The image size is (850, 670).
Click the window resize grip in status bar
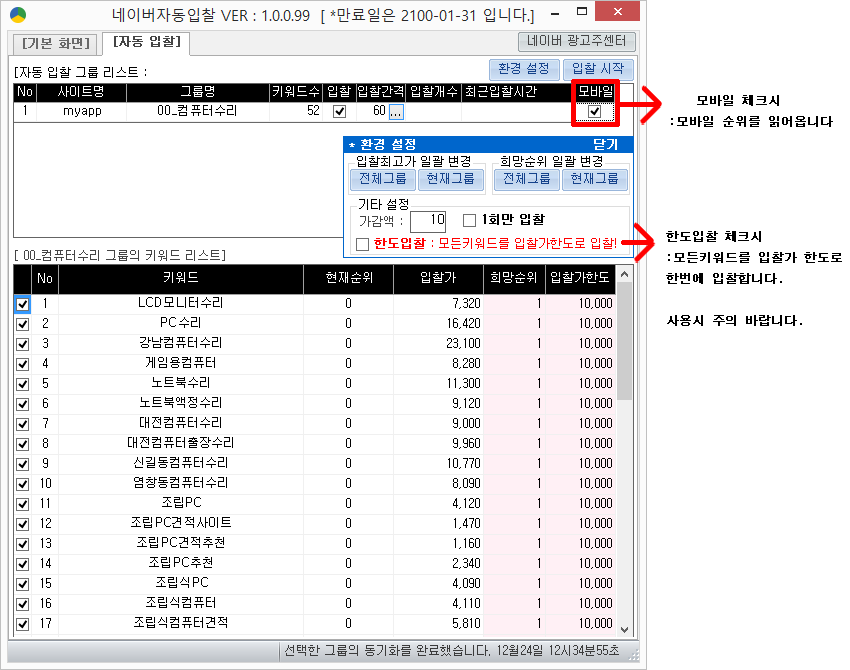(633, 656)
